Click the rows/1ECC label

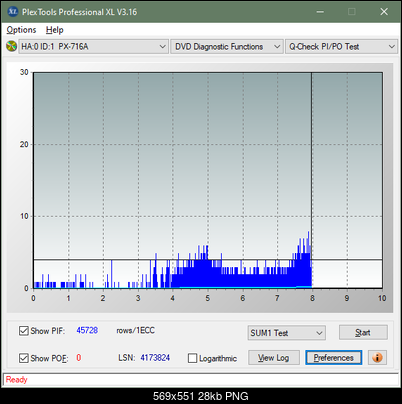(135, 330)
